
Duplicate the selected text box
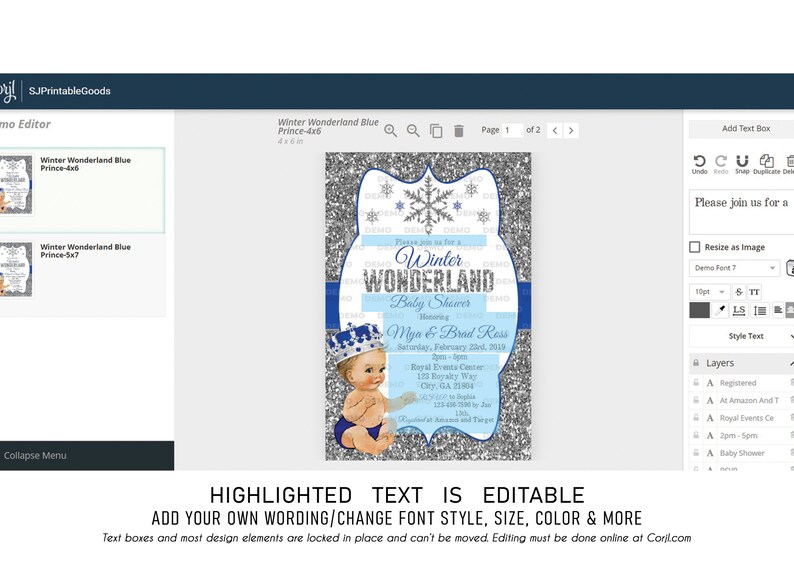point(767,165)
